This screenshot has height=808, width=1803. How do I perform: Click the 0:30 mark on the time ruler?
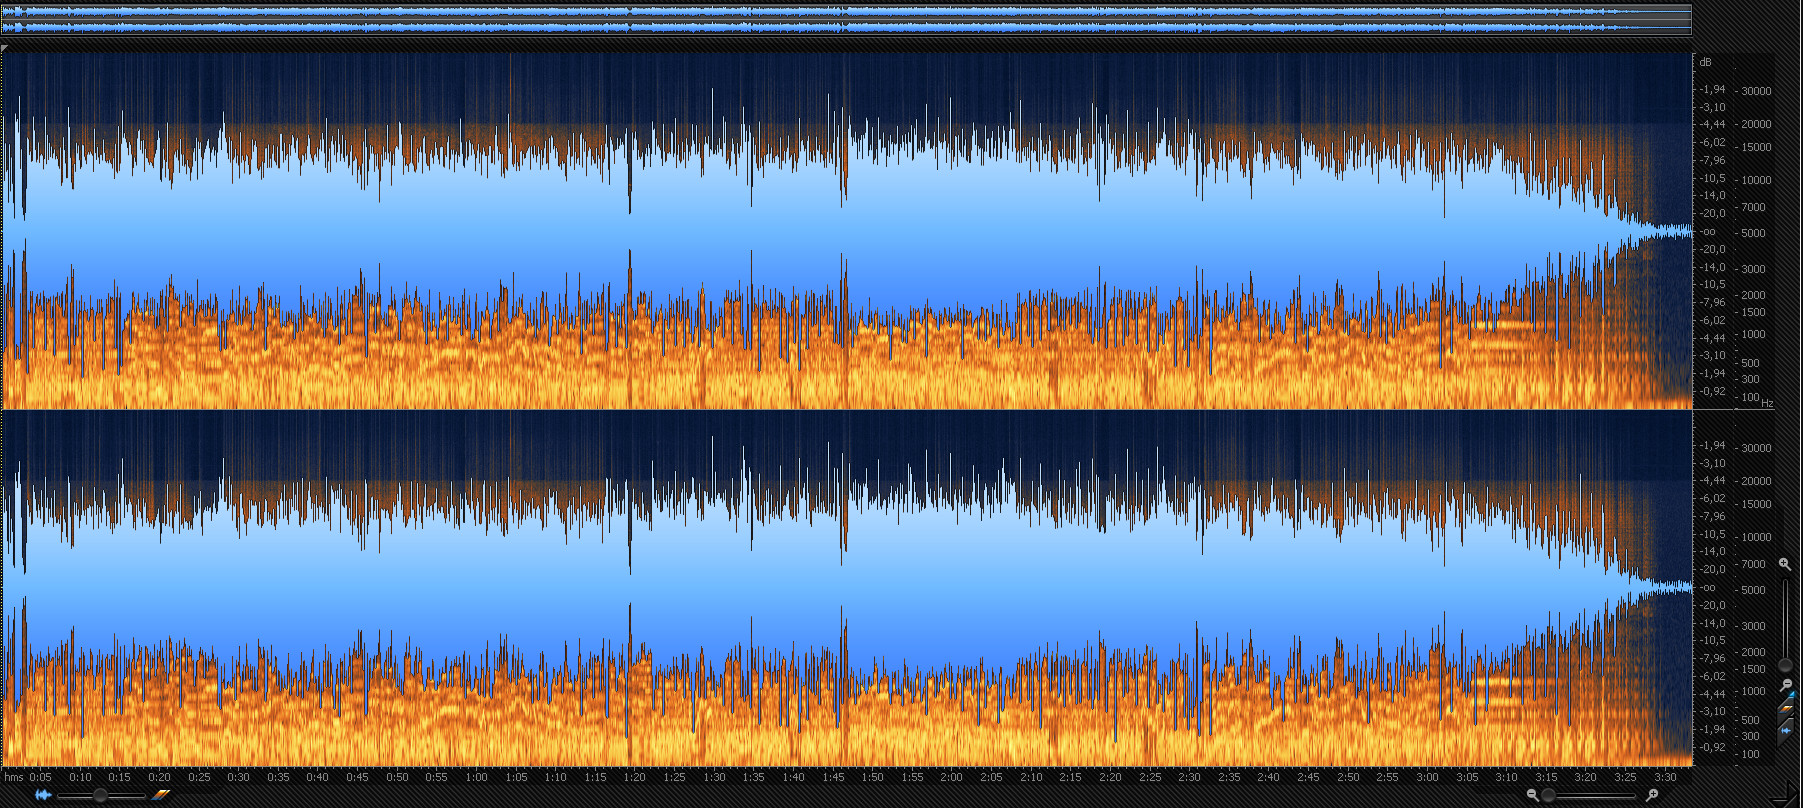pos(238,777)
